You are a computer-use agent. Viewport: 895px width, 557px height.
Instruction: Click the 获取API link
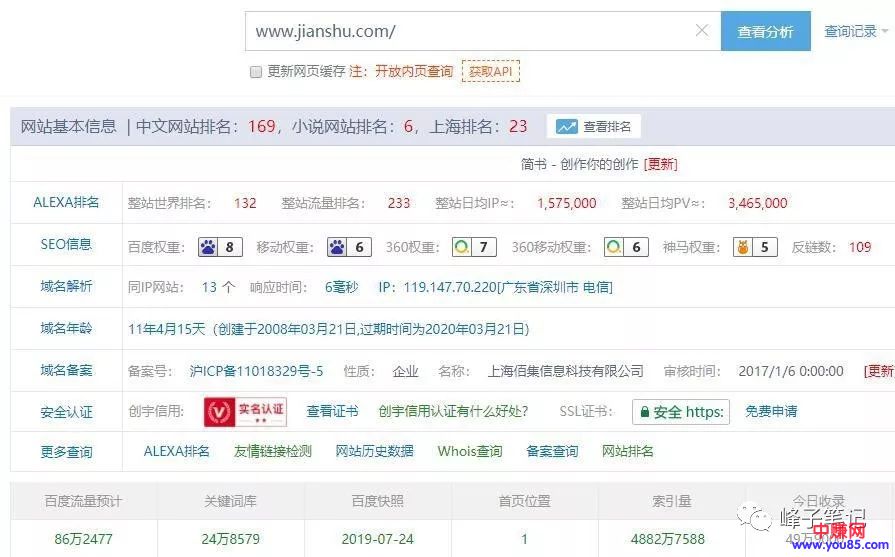(x=490, y=72)
